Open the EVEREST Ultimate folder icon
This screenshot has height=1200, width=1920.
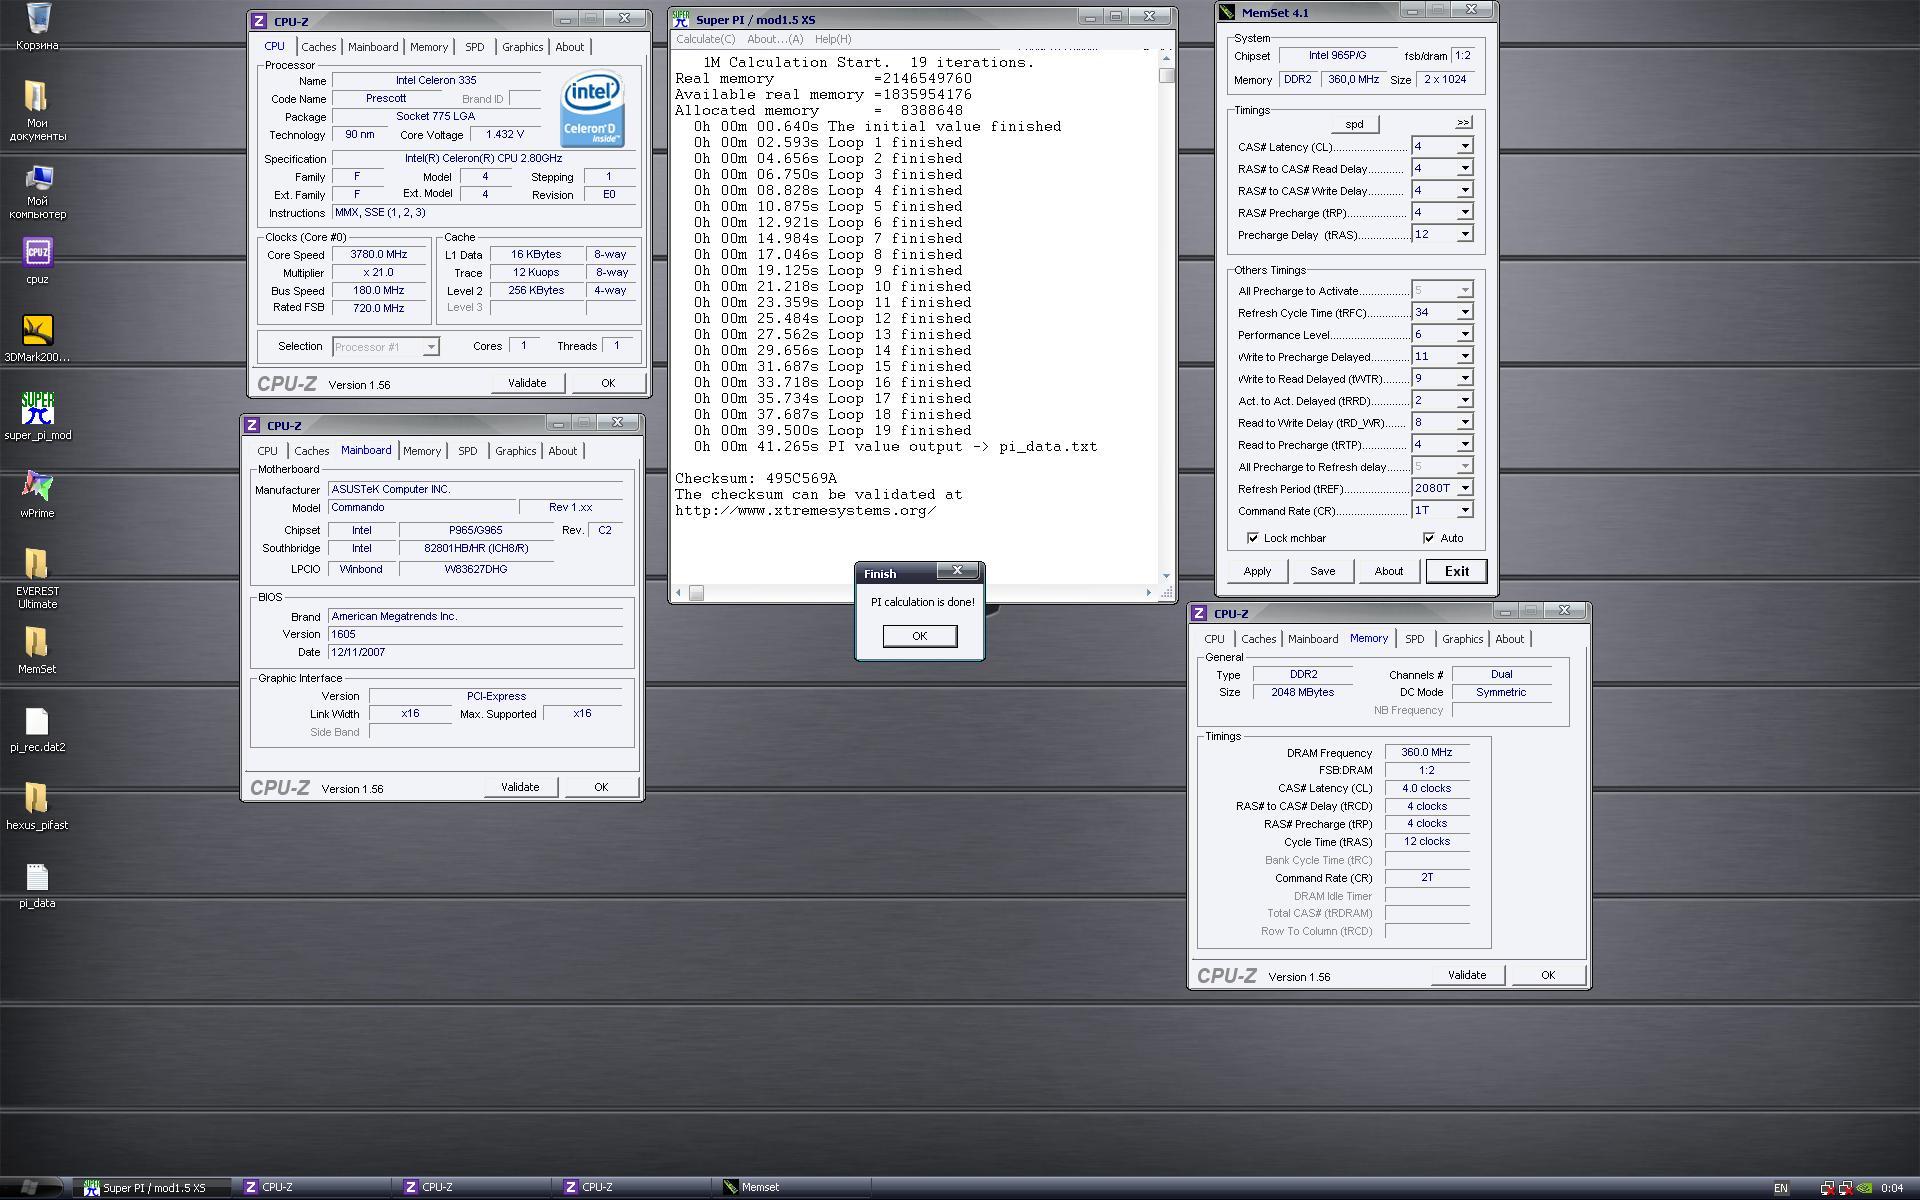point(37,578)
